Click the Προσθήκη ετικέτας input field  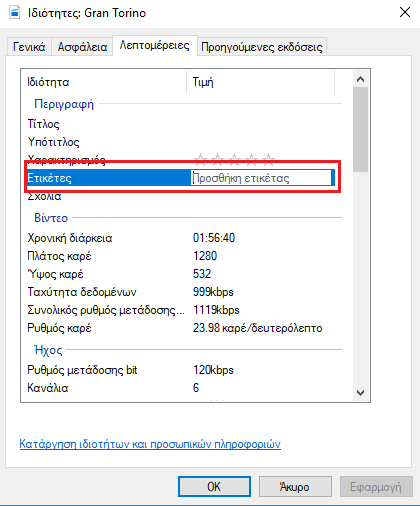pos(262,178)
